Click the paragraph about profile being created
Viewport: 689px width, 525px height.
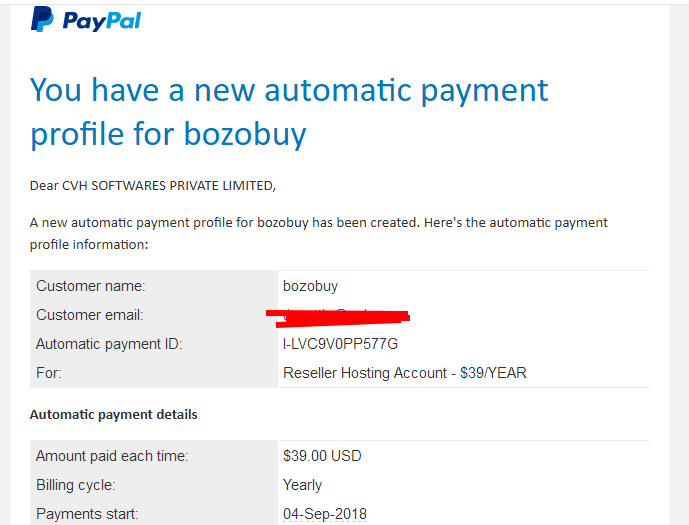coord(319,233)
